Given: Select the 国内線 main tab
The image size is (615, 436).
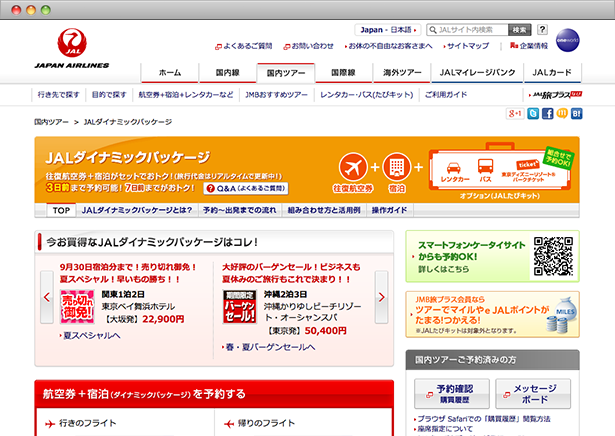Looking at the screenshot, I should coord(227,73).
